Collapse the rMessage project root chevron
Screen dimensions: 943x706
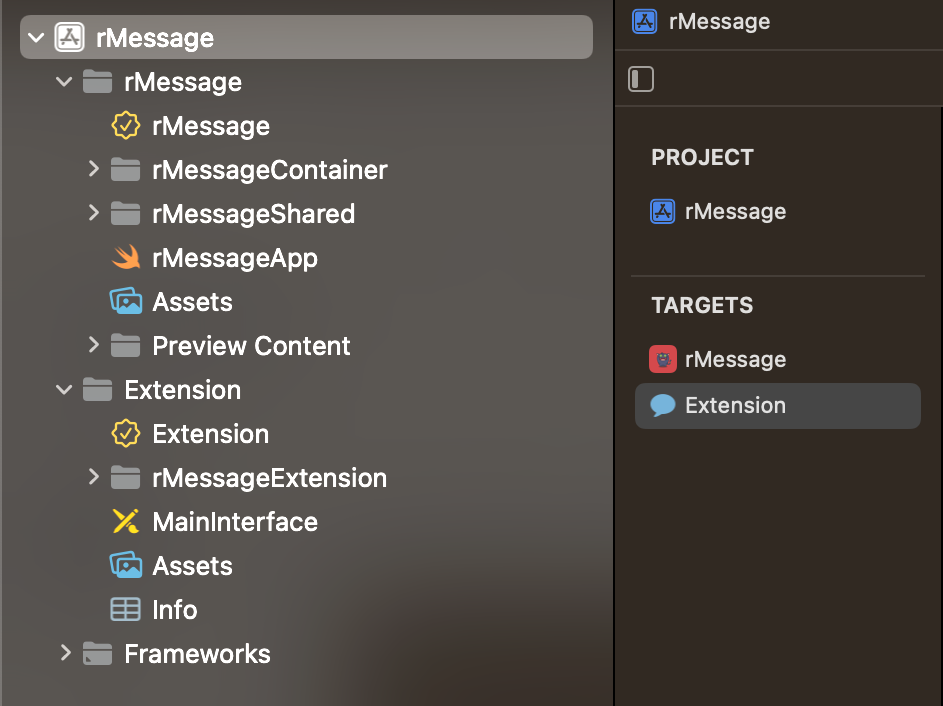tap(37, 38)
